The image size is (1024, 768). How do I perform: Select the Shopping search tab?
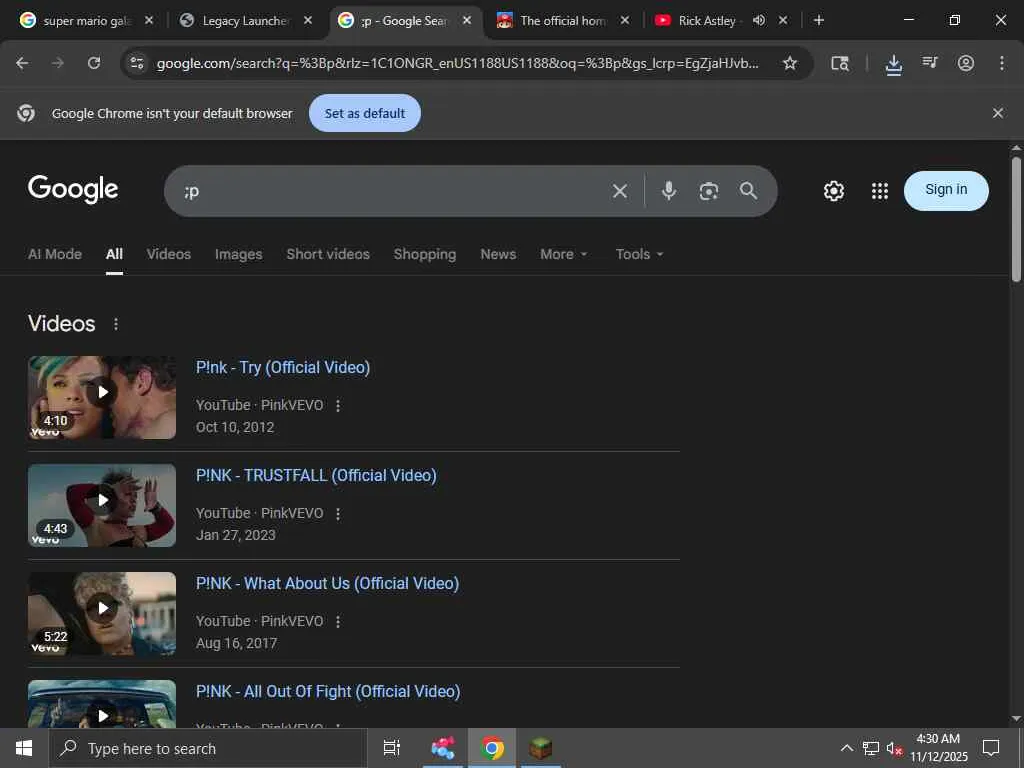424,254
